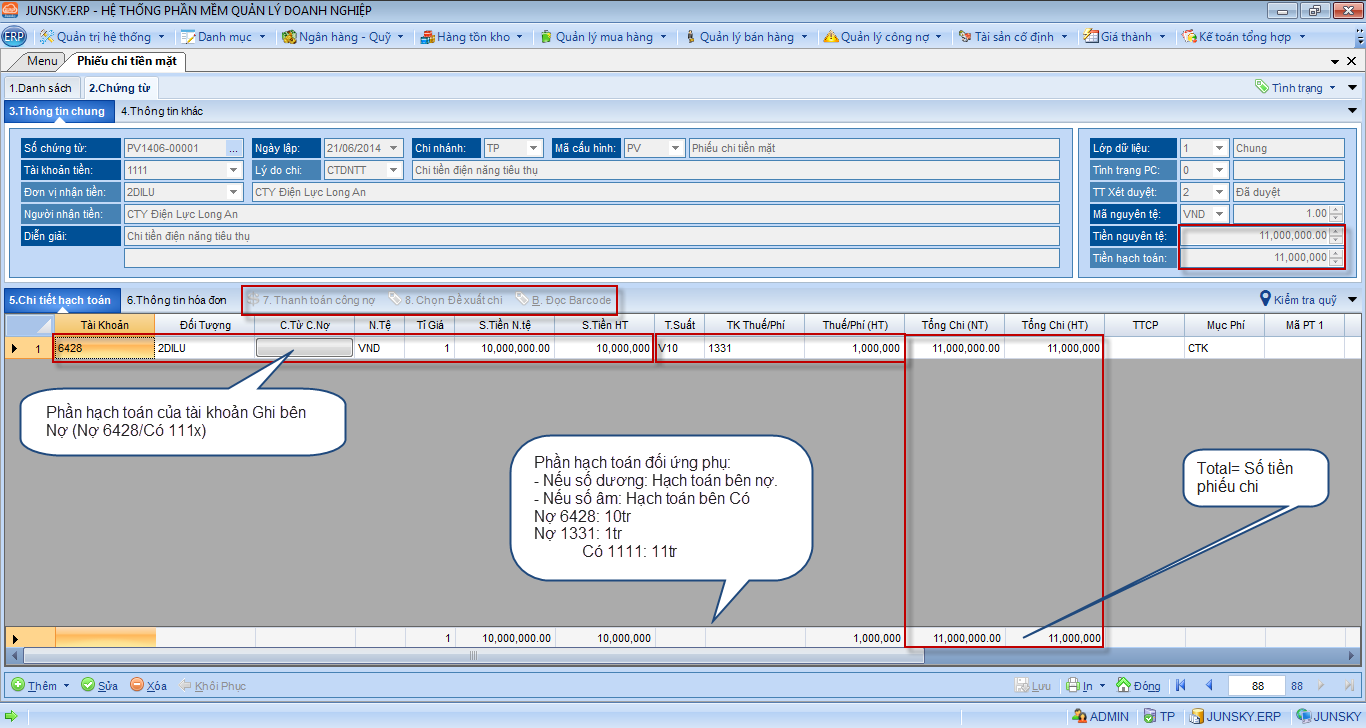Screen dimensions: 1366x728
Task: Switch to the 1.Danh sách tab
Action: coord(41,88)
